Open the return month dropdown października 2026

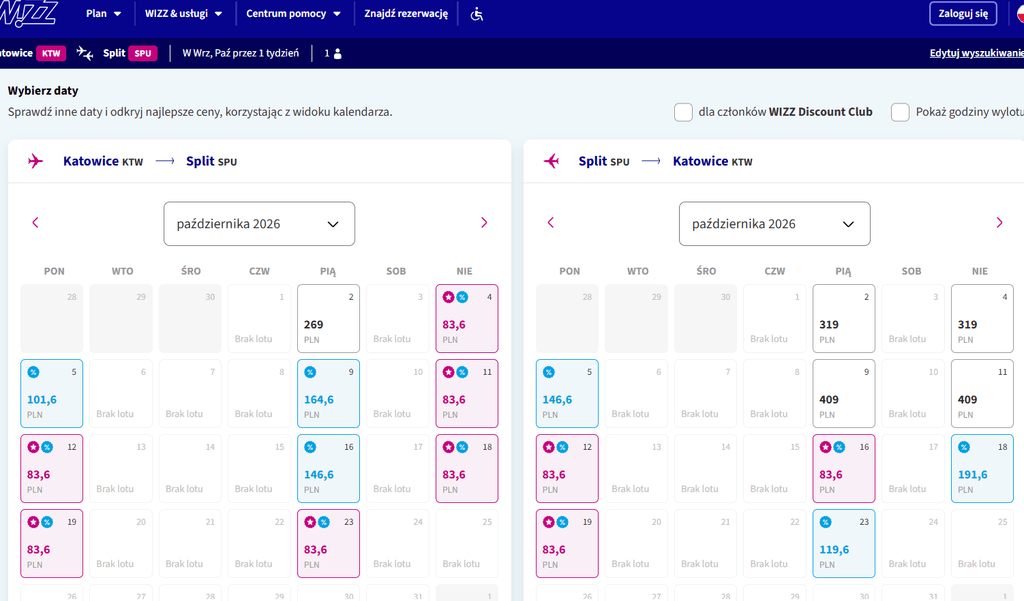point(775,223)
